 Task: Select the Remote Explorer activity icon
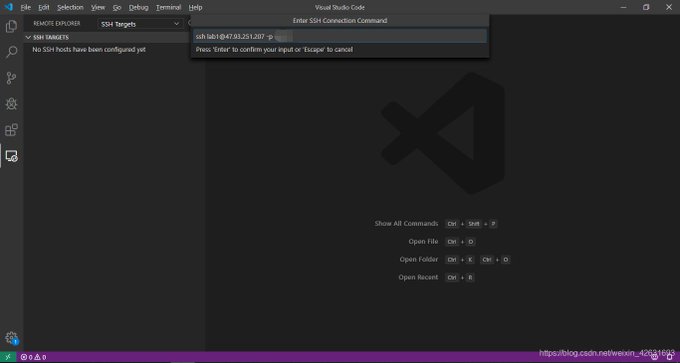pos(11,156)
